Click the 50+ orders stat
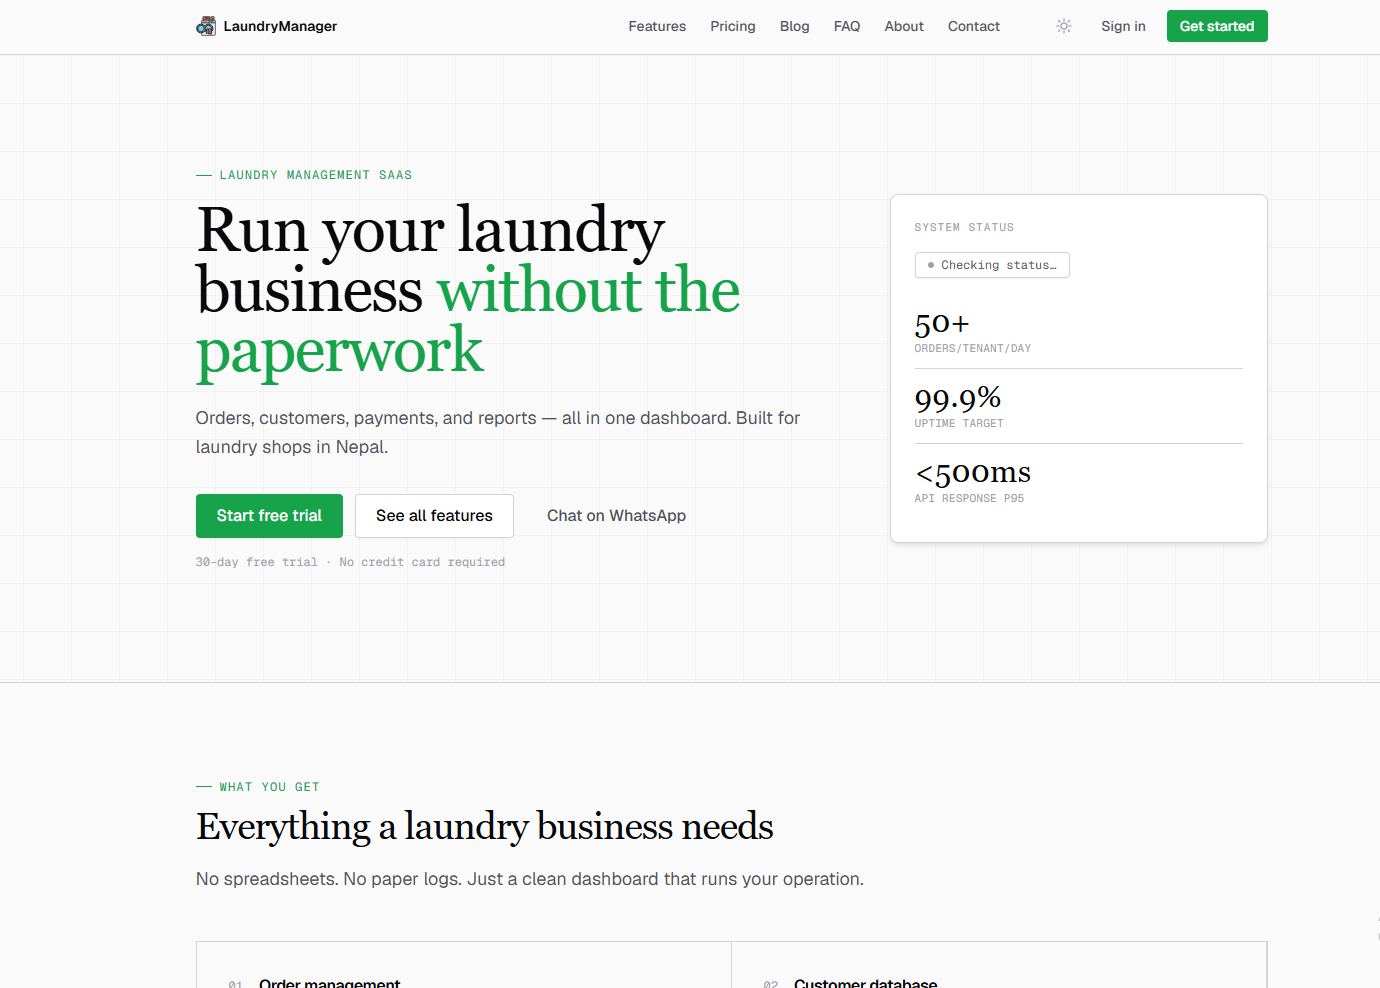 click(942, 324)
